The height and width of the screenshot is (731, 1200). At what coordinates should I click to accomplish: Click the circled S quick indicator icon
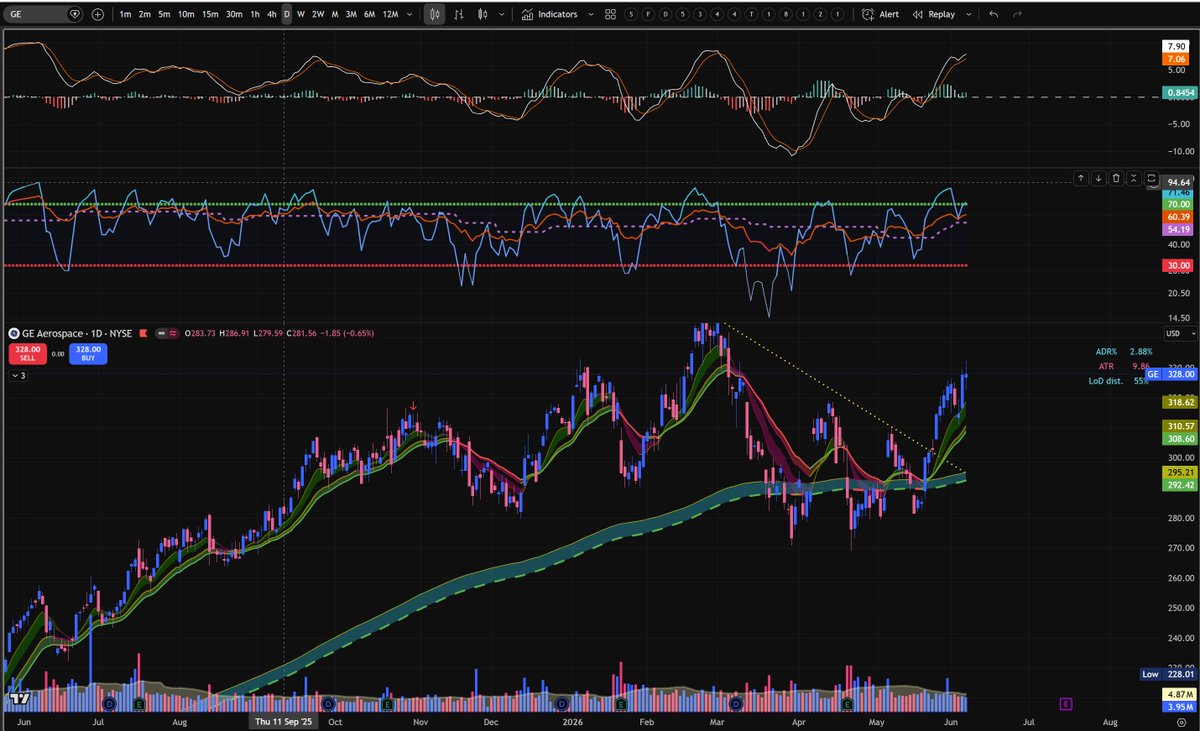[631, 15]
